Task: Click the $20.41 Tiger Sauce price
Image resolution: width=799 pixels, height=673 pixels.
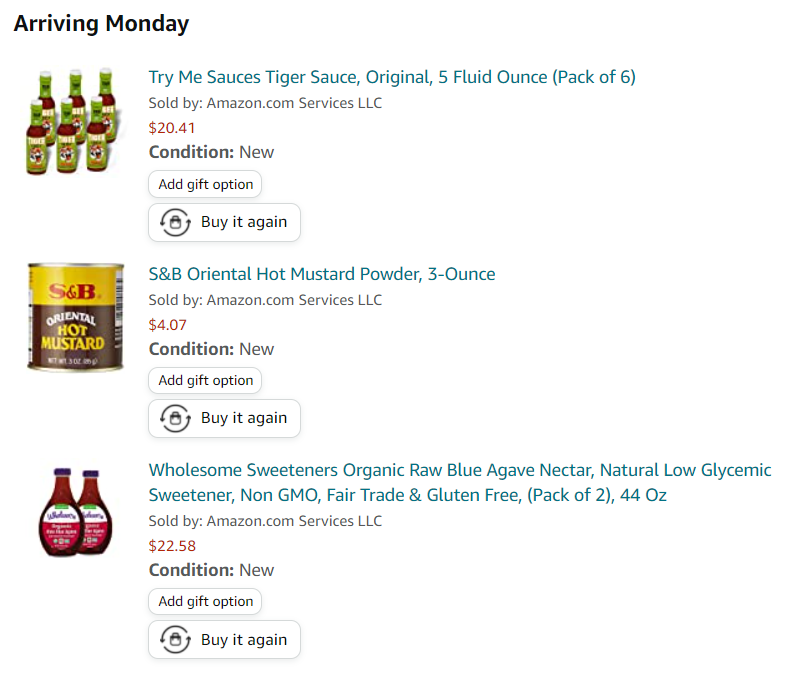Action: pyautogui.click(x=172, y=127)
